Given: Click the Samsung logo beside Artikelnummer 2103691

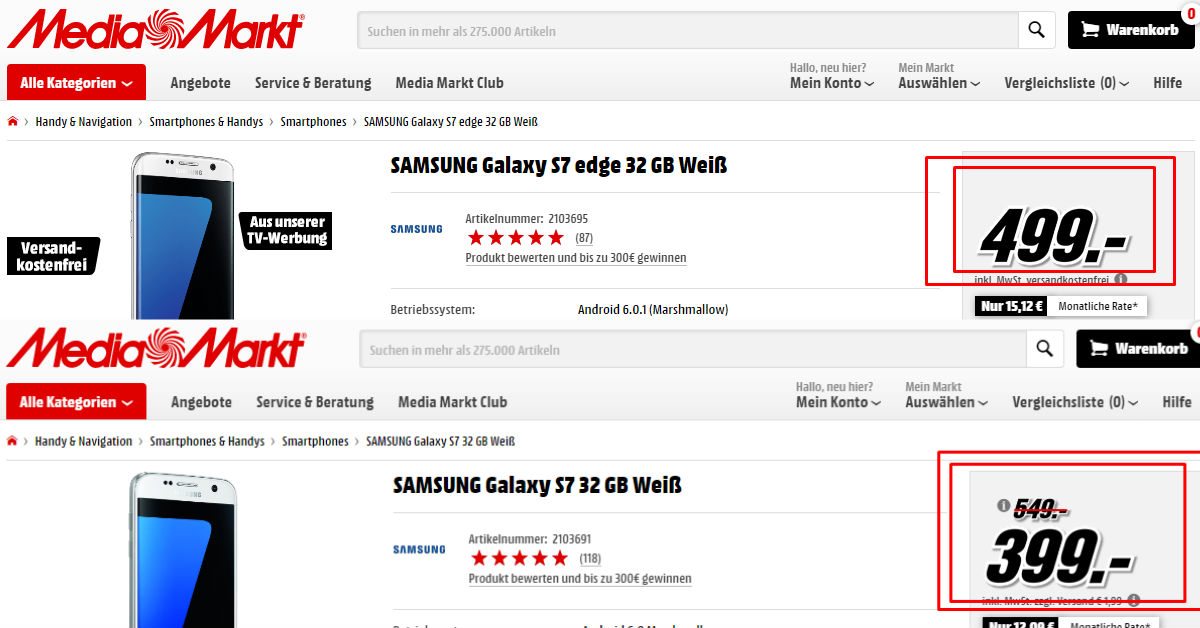Looking at the screenshot, I should (x=419, y=549).
